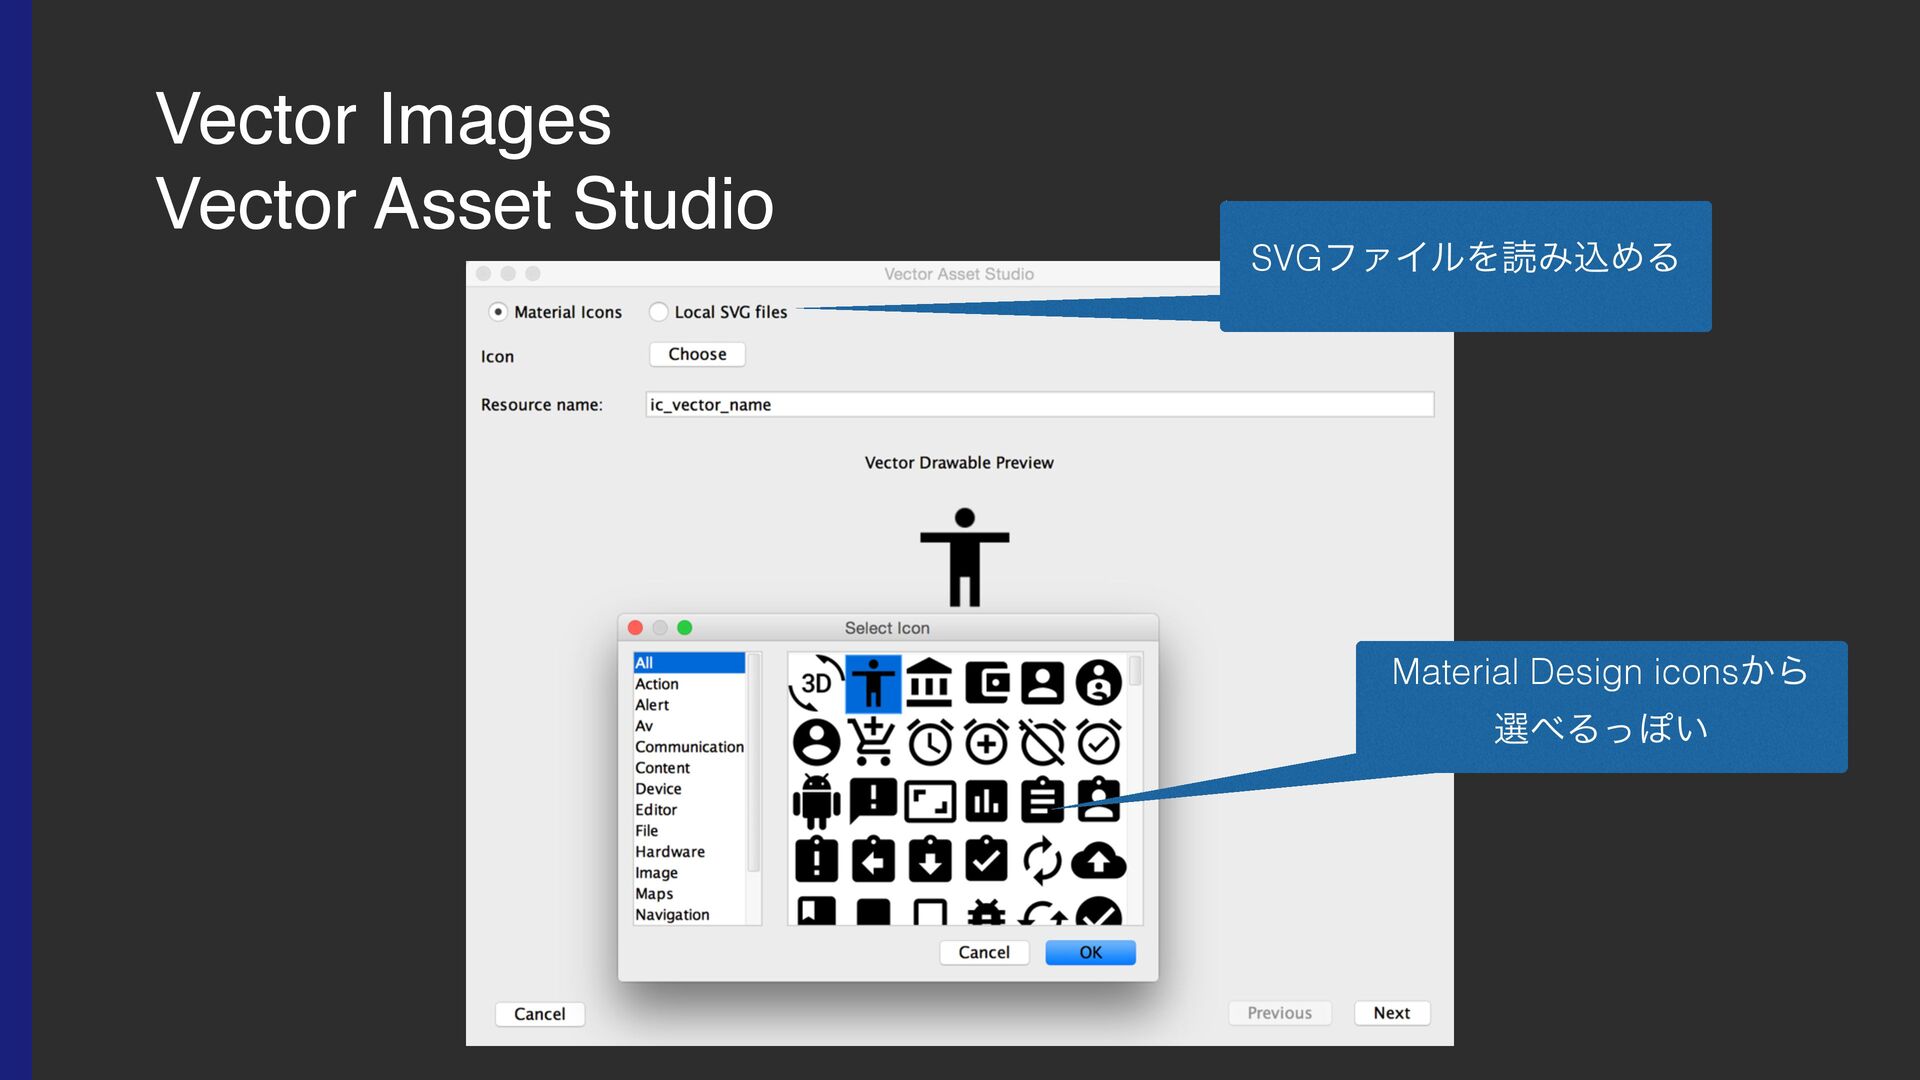The width and height of the screenshot is (1920, 1080).
Task: Select the Android robot icon
Action: tap(816, 801)
